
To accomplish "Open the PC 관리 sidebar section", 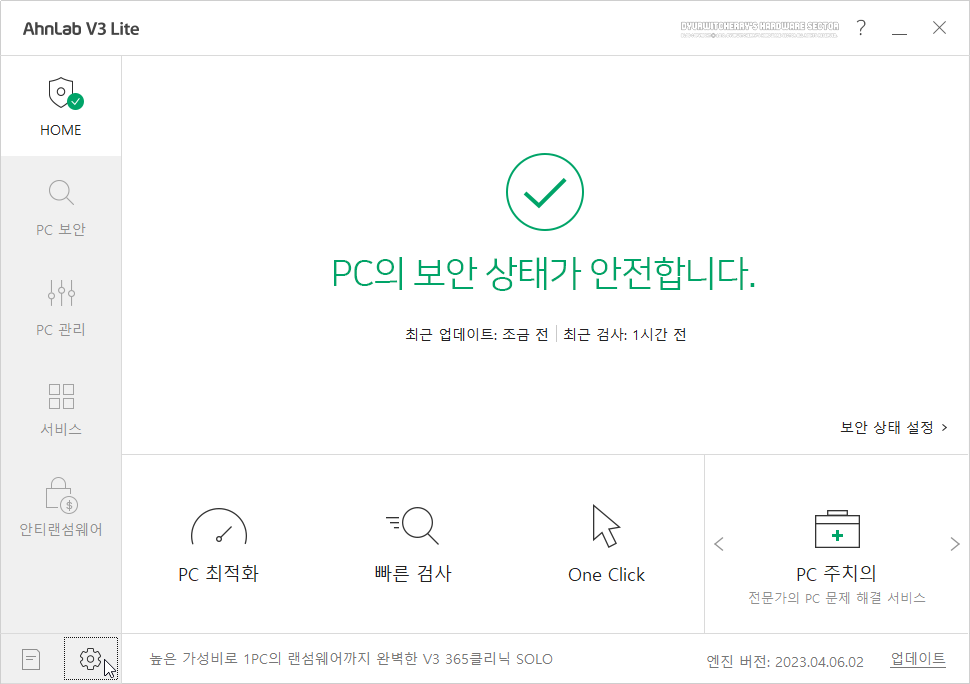I will coord(61,307).
